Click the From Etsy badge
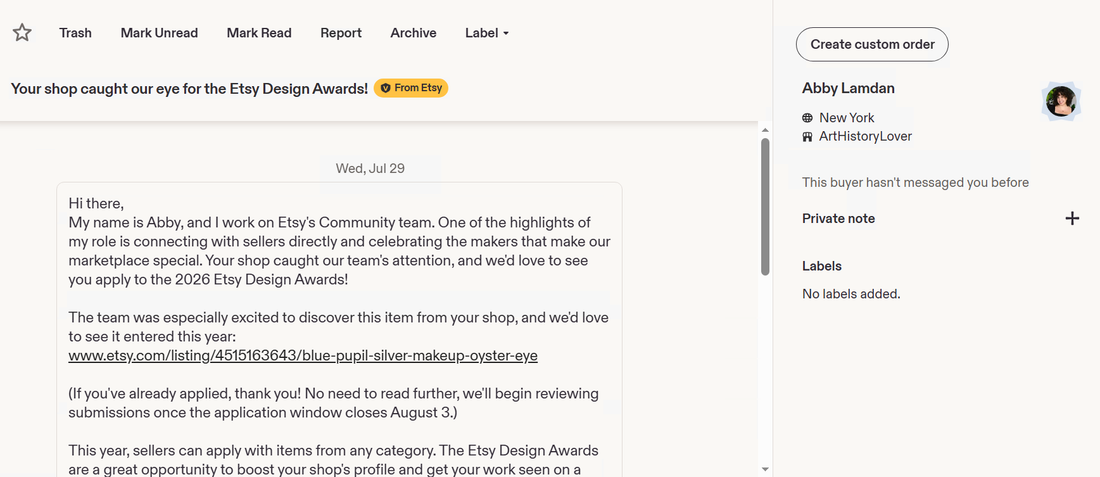This screenshot has height=477, width=1100. click(411, 88)
